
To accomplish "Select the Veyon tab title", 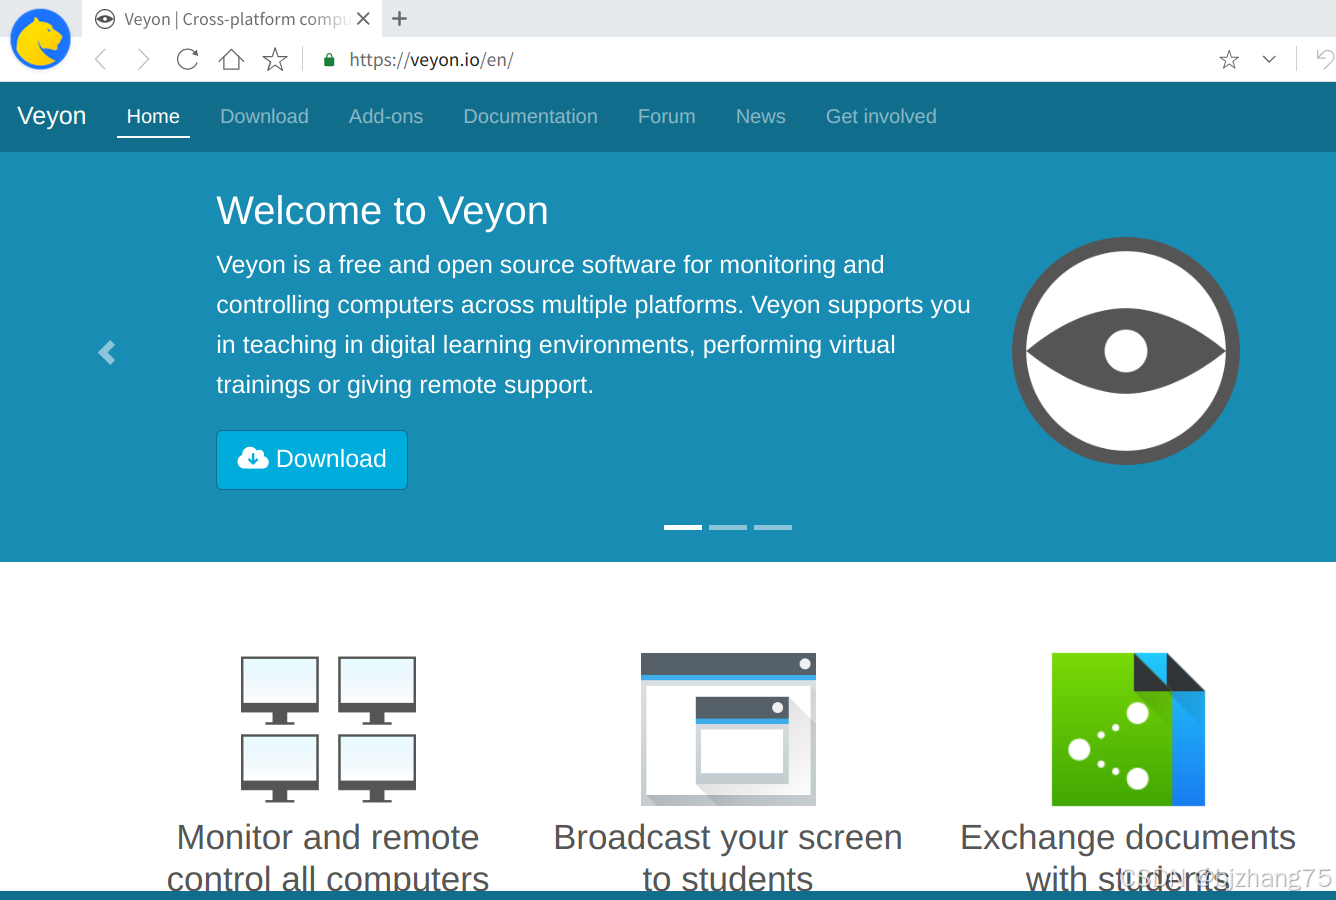I will click(x=236, y=19).
